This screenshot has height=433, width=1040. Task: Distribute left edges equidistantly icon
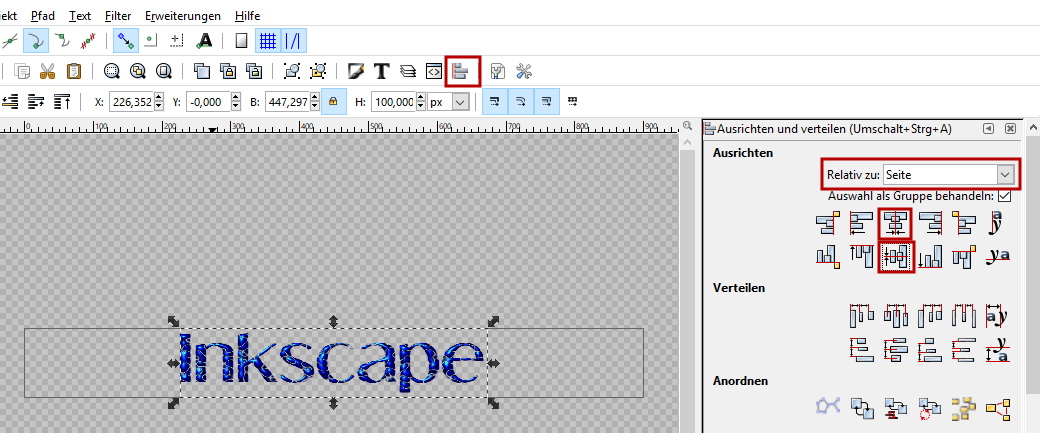[862, 315]
